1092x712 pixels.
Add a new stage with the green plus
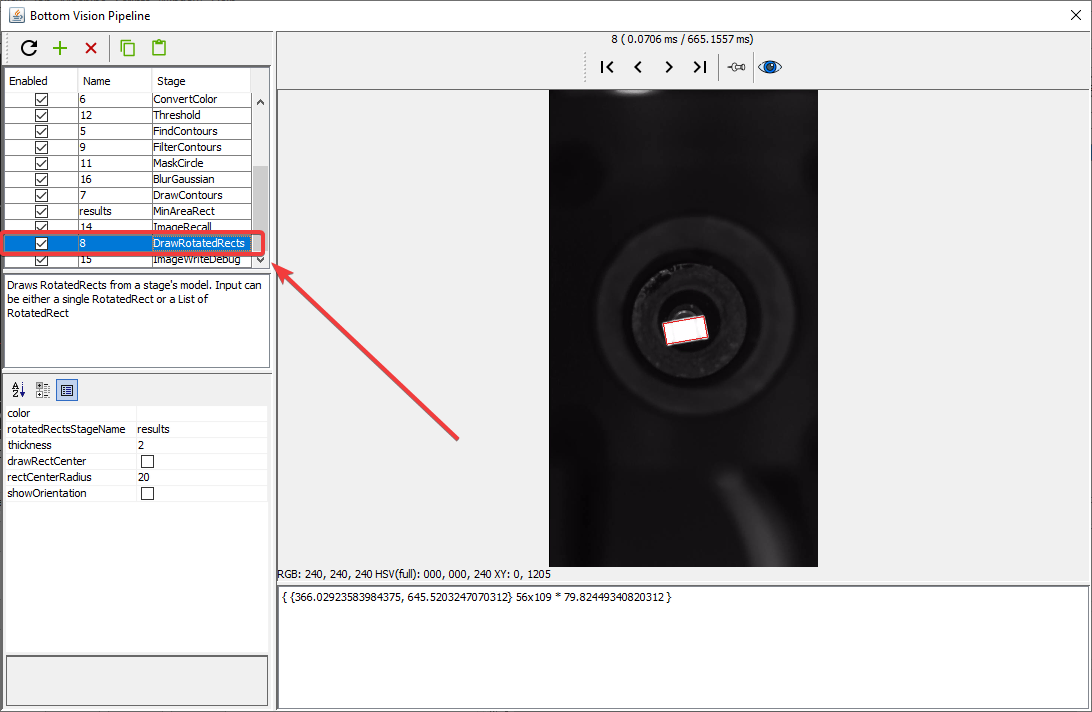click(60, 48)
